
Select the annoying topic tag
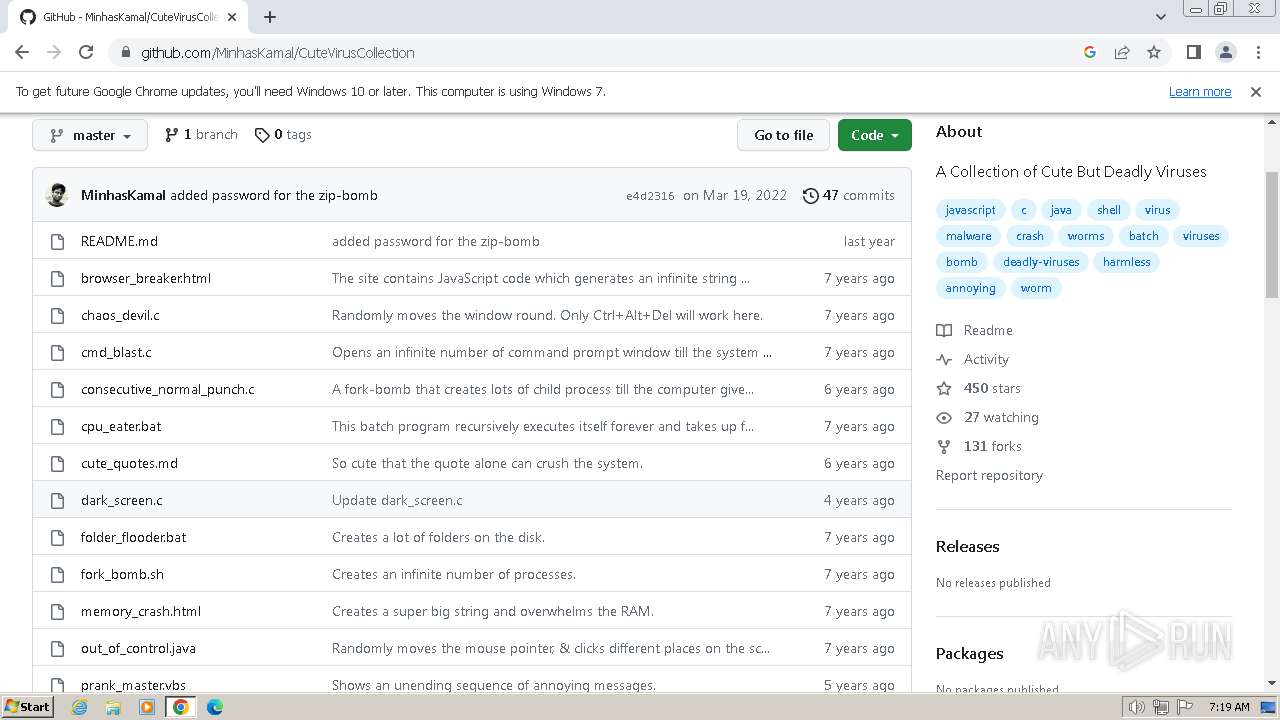click(x=971, y=288)
